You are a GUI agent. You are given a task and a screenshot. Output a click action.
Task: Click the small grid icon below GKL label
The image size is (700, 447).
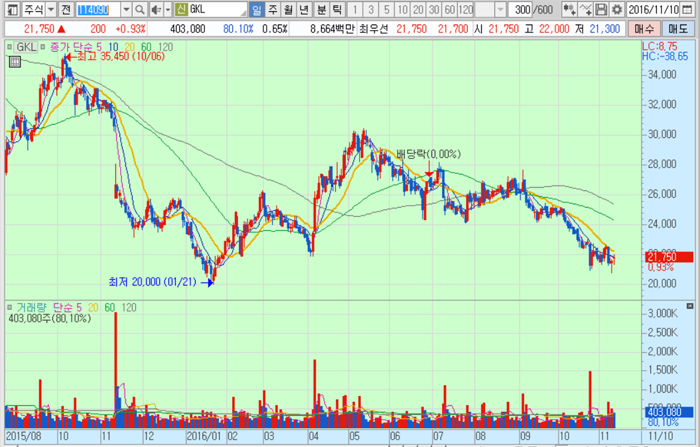click(x=13, y=61)
